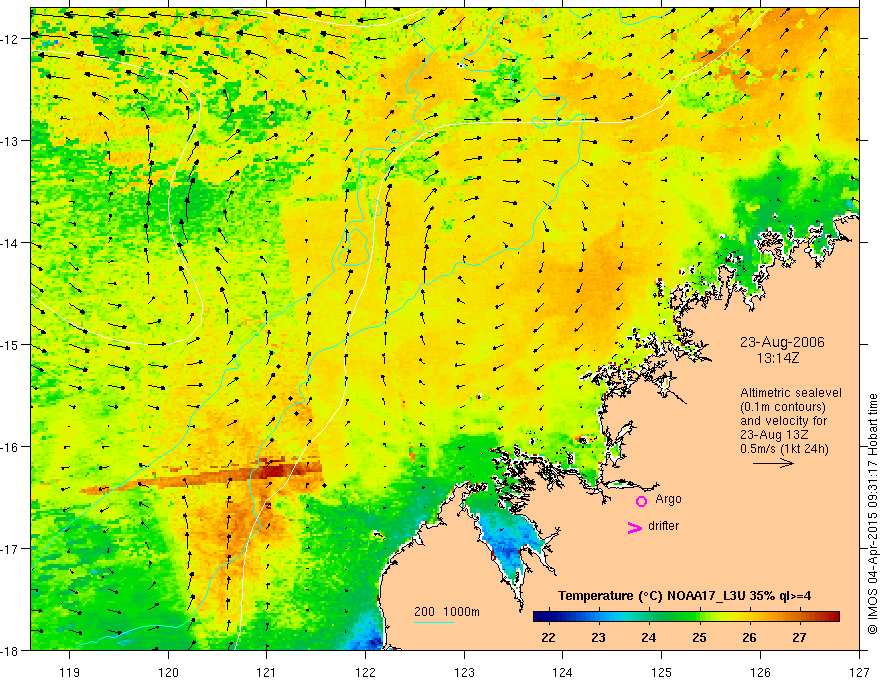Click the longitude axis label 126
The height and width of the screenshot is (680, 880).
click(x=760, y=672)
